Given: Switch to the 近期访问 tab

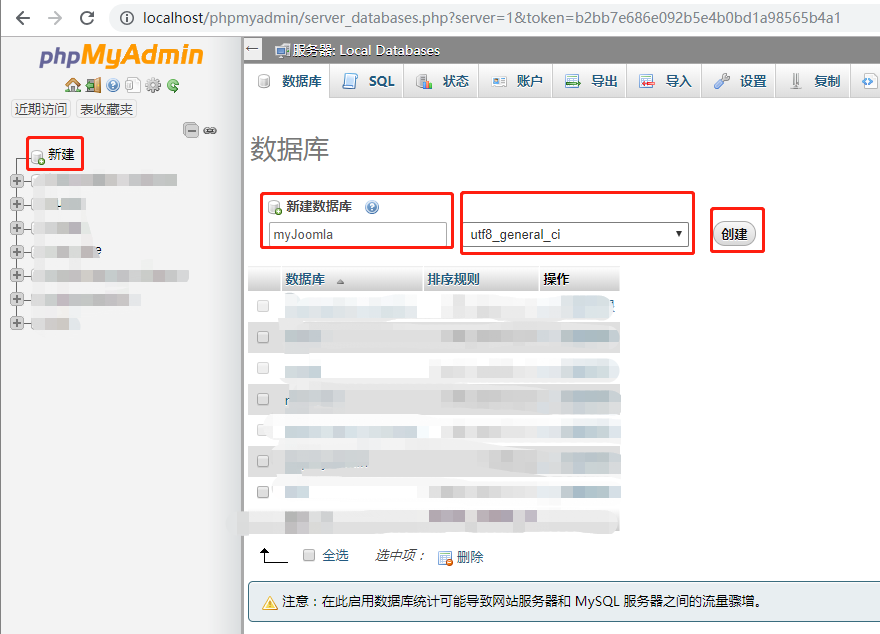Looking at the screenshot, I should point(41,109).
